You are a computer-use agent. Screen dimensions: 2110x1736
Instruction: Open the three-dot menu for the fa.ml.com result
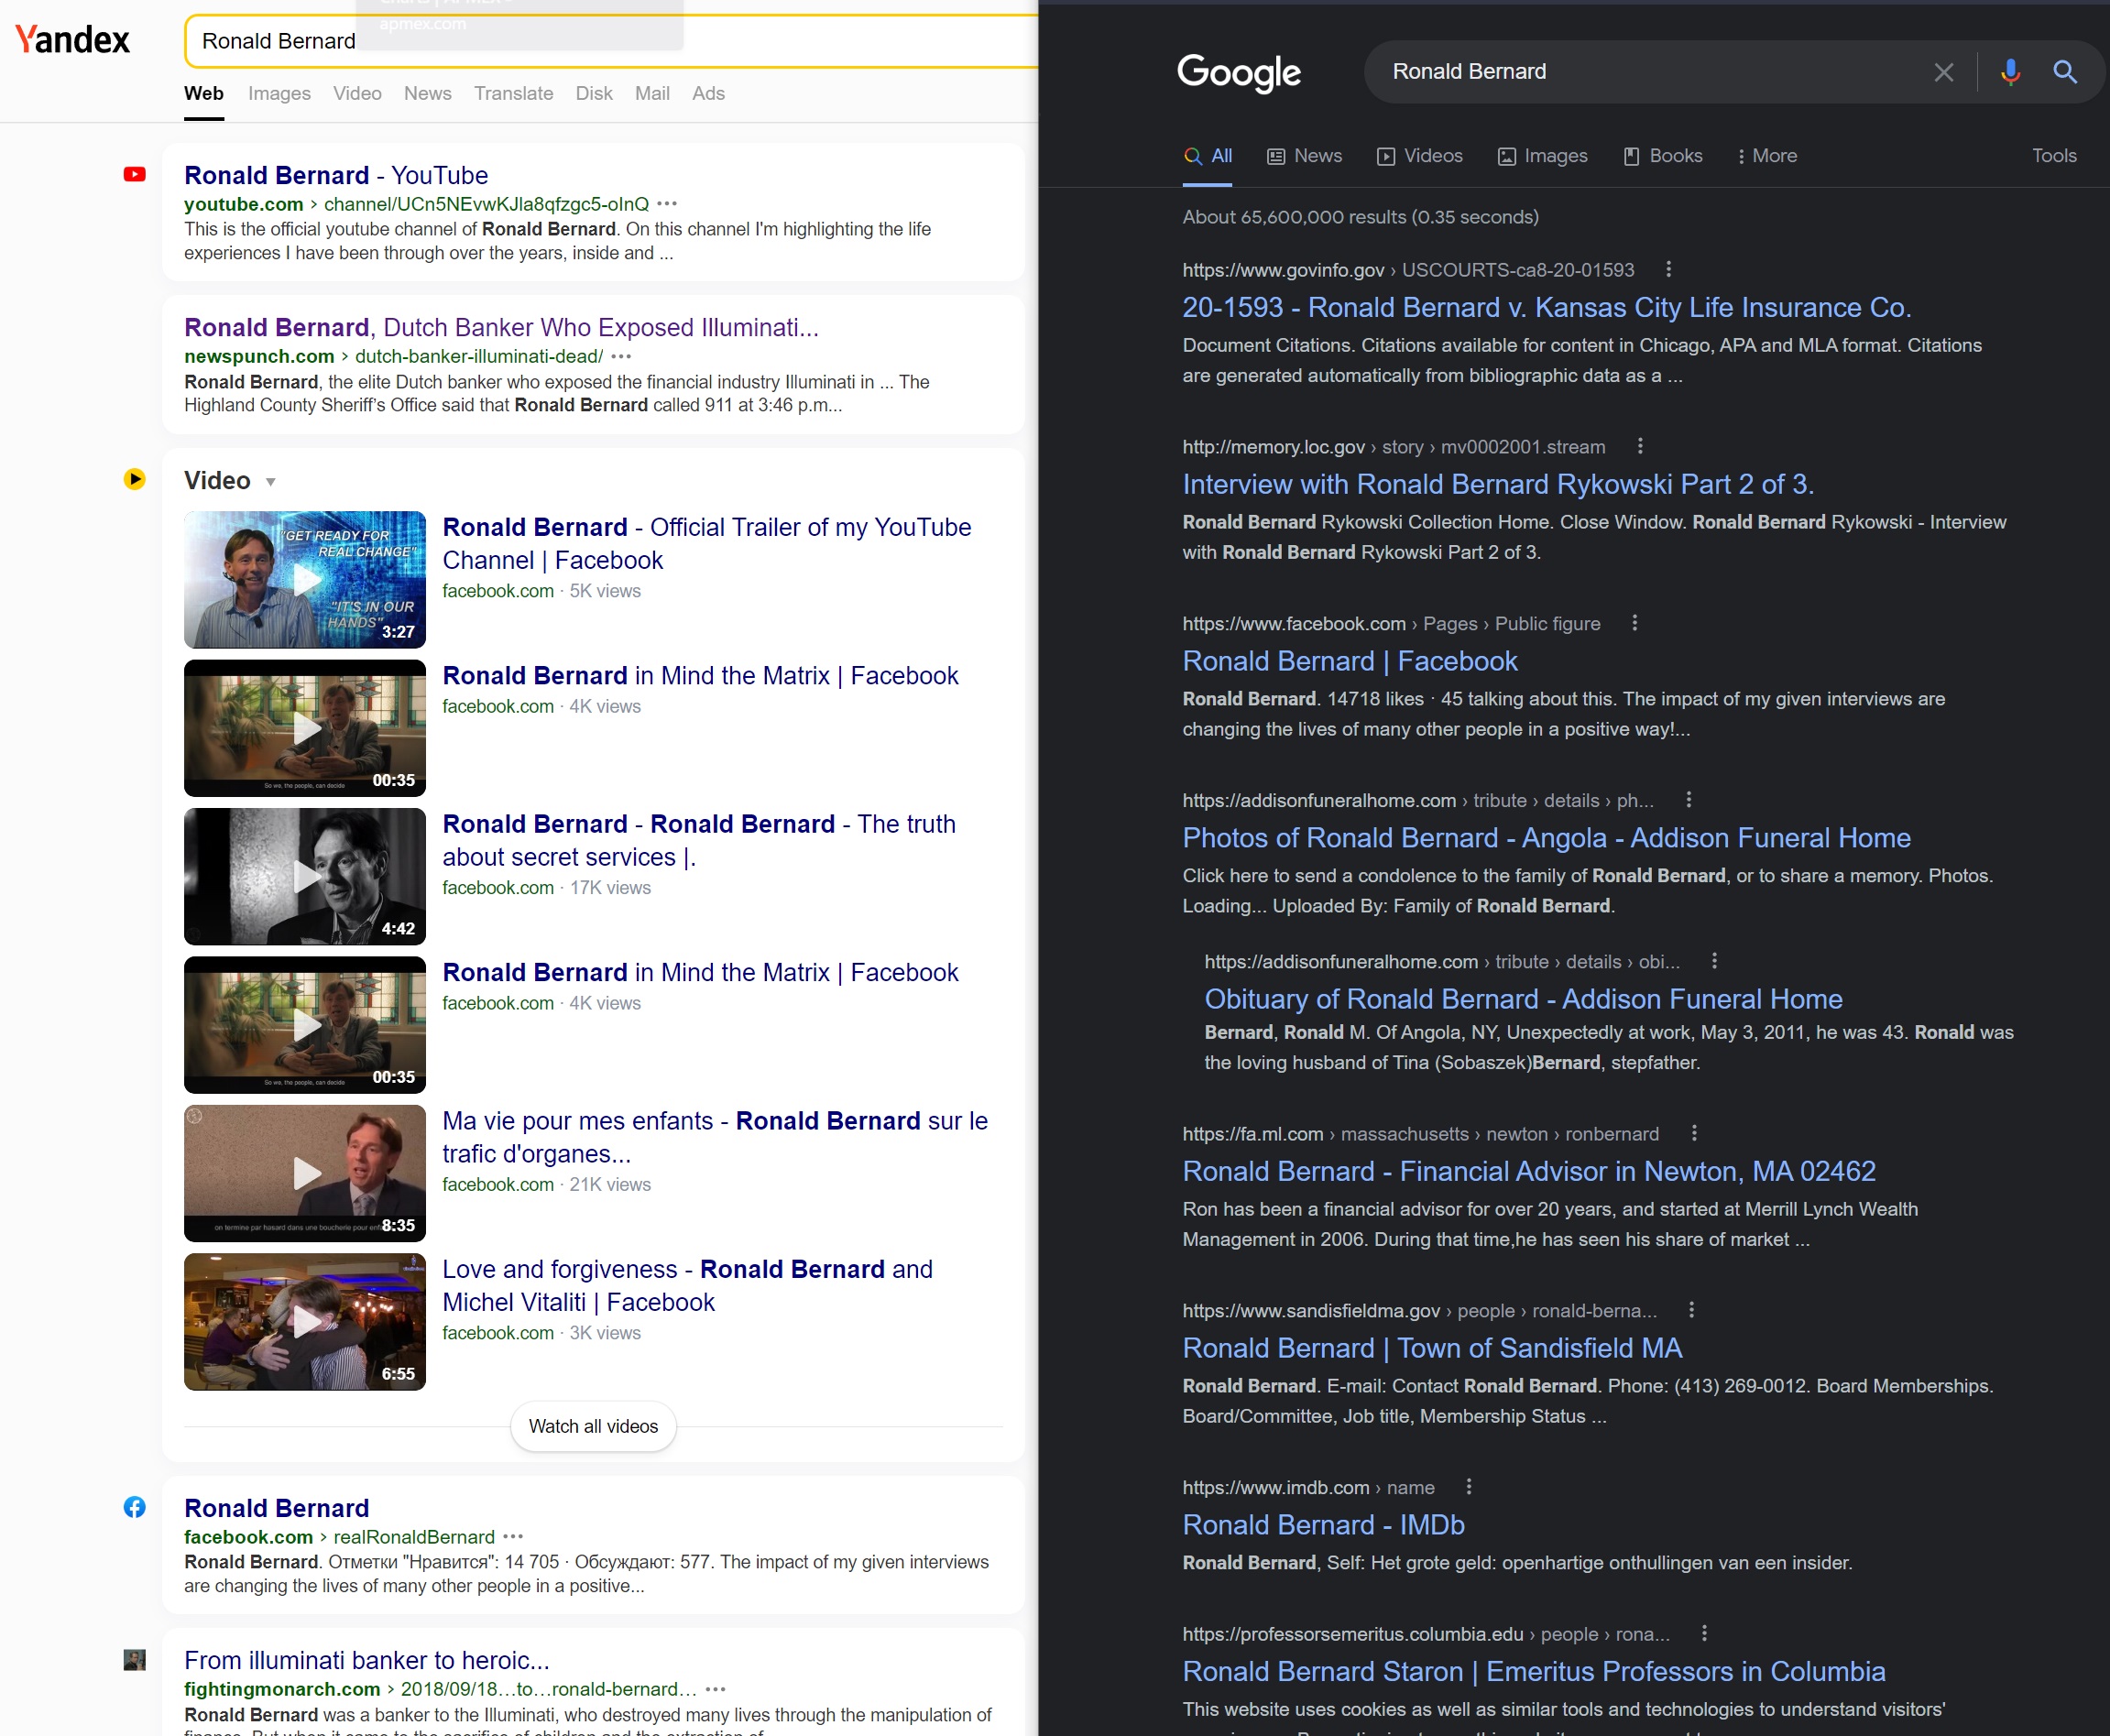pyautogui.click(x=1693, y=1133)
